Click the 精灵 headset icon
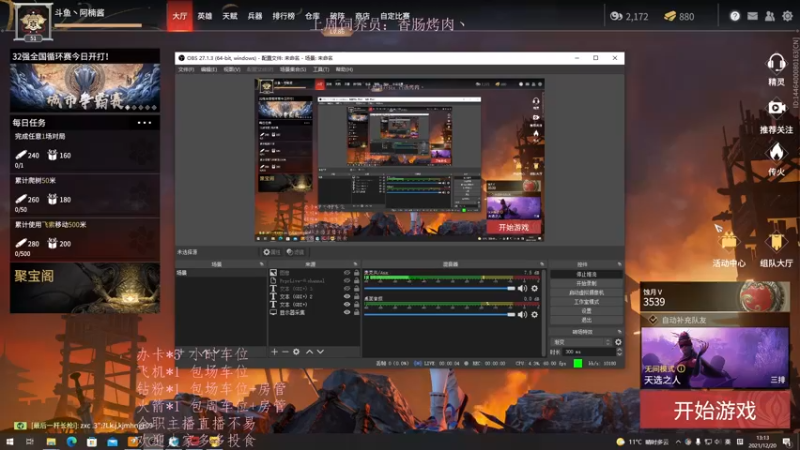Viewport: 800px width, 450px height. (776, 64)
